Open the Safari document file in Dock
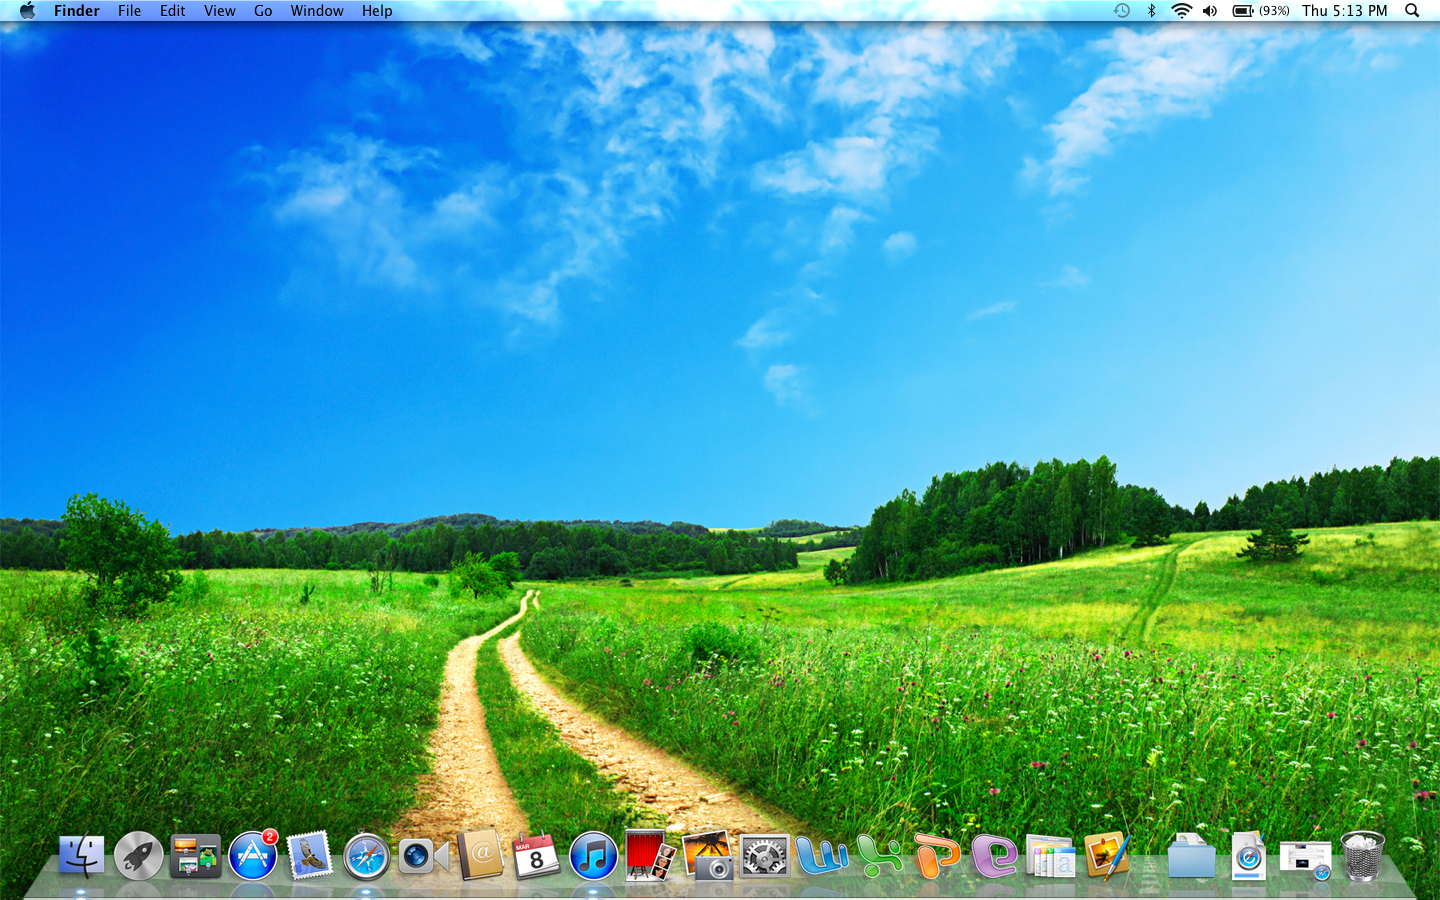This screenshot has height=900, width=1440. pyautogui.click(x=1248, y=856)
